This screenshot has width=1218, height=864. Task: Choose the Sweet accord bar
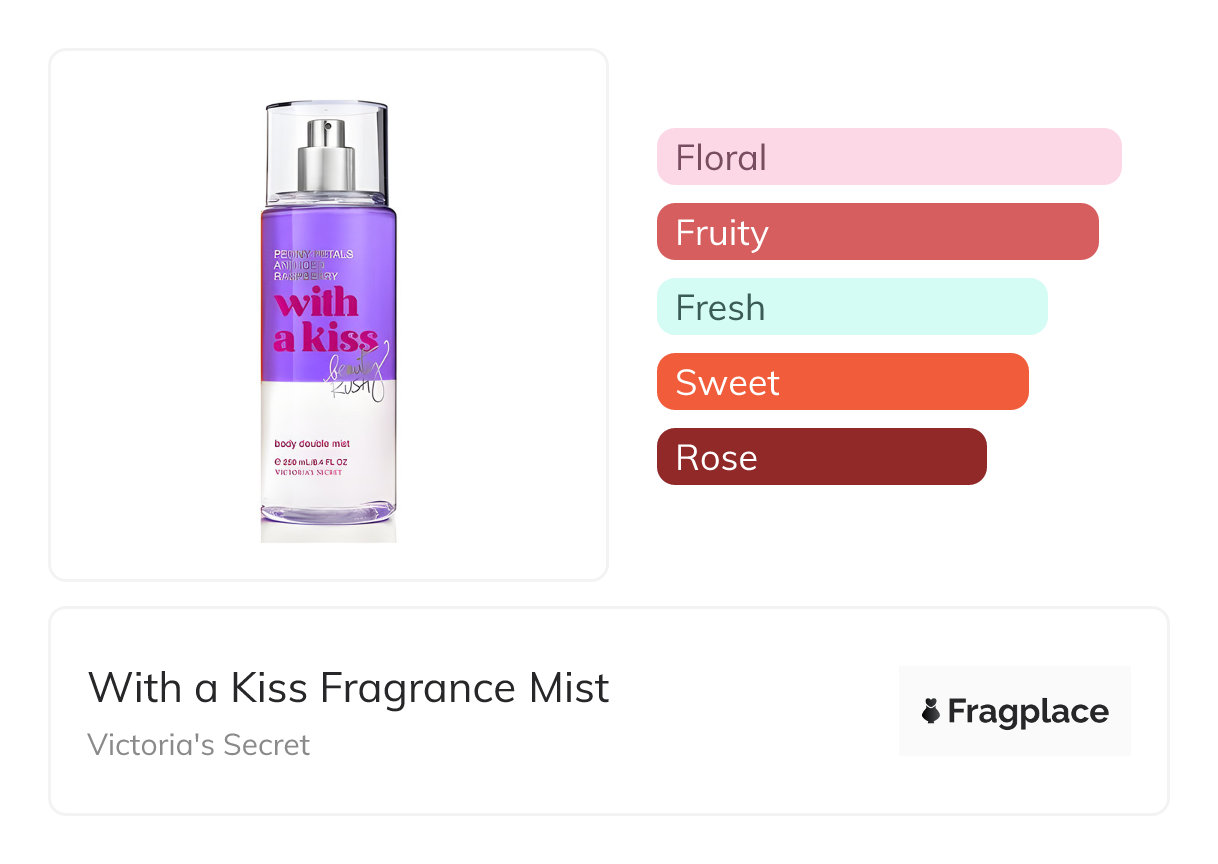[842, 382]
